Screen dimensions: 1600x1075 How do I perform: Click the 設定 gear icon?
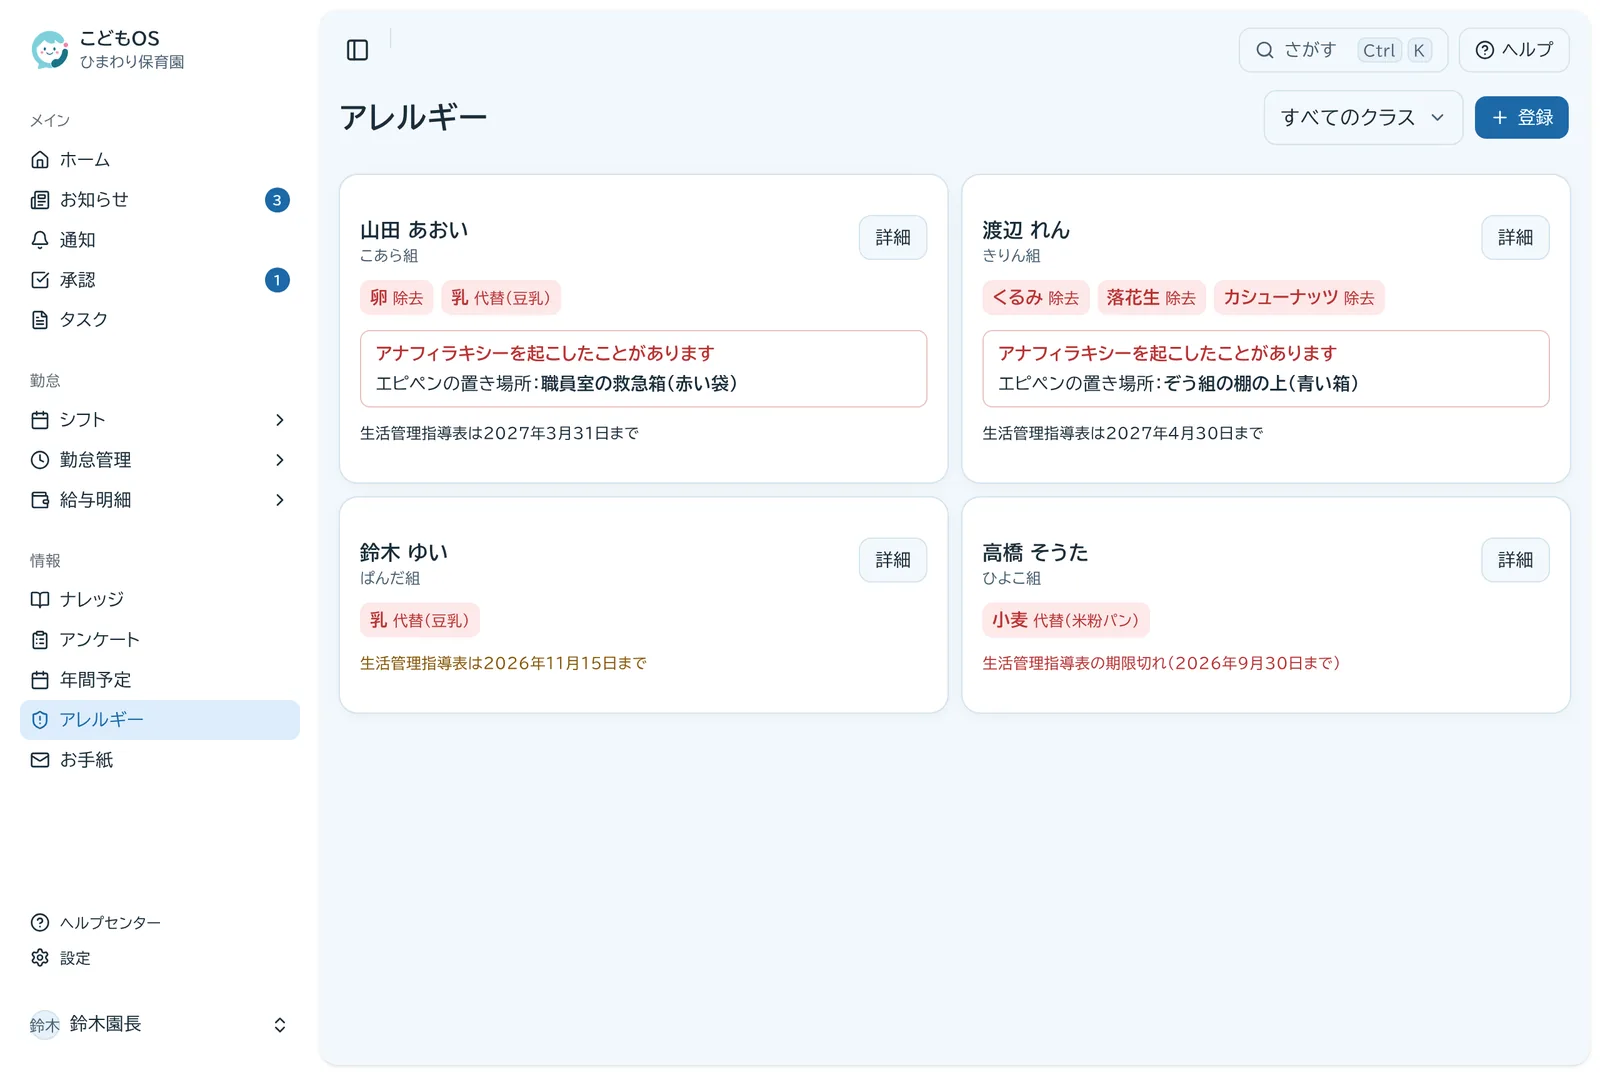pos(40,958)
